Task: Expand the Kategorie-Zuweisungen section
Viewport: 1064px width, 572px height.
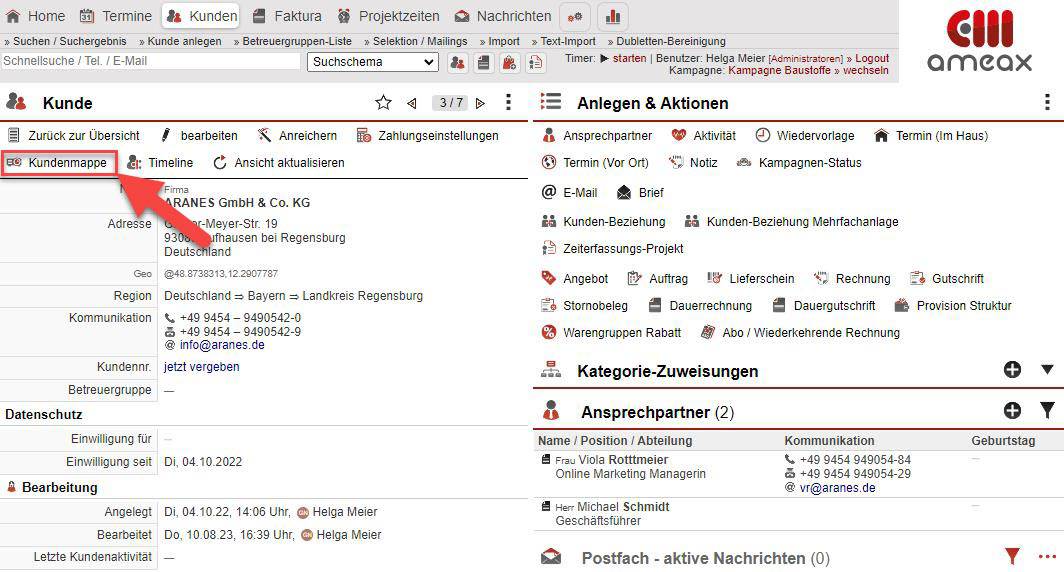Action: [1047, 370]
